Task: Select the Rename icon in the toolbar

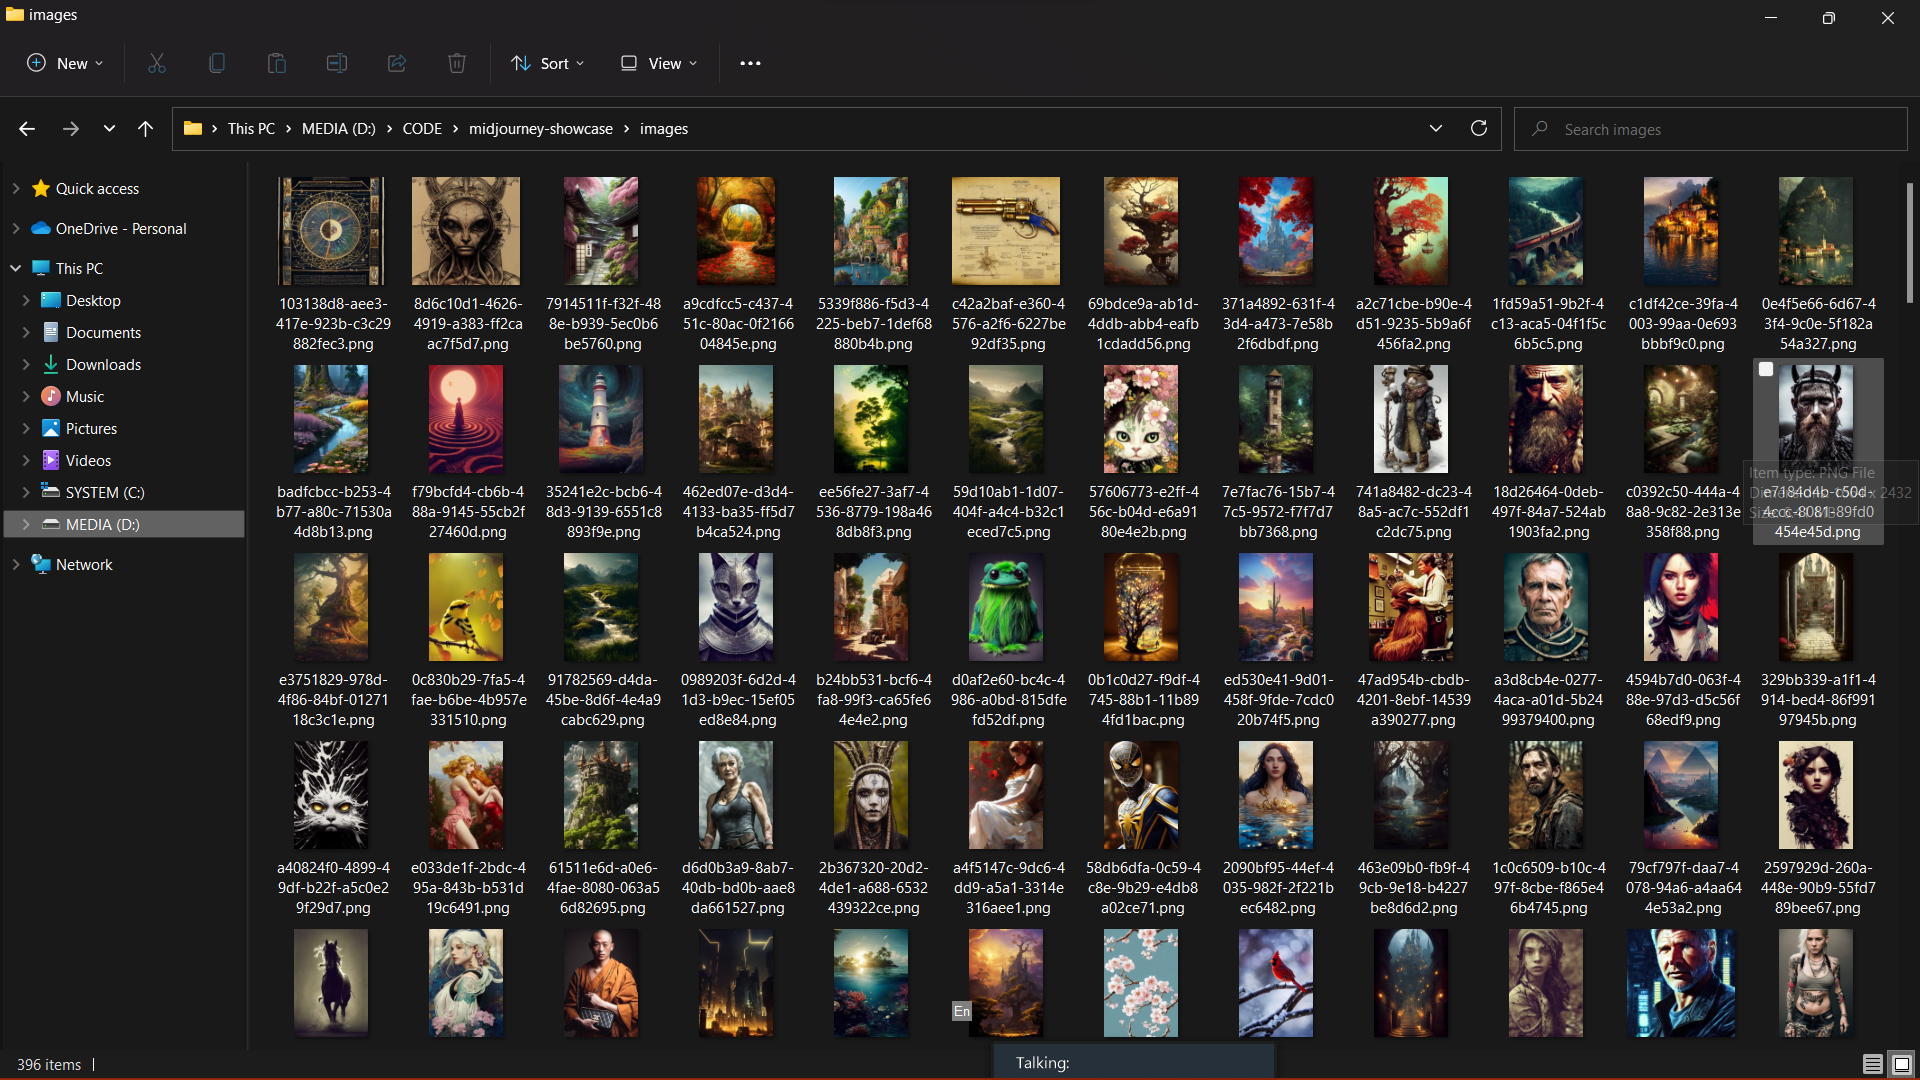Action: point(337,63)
